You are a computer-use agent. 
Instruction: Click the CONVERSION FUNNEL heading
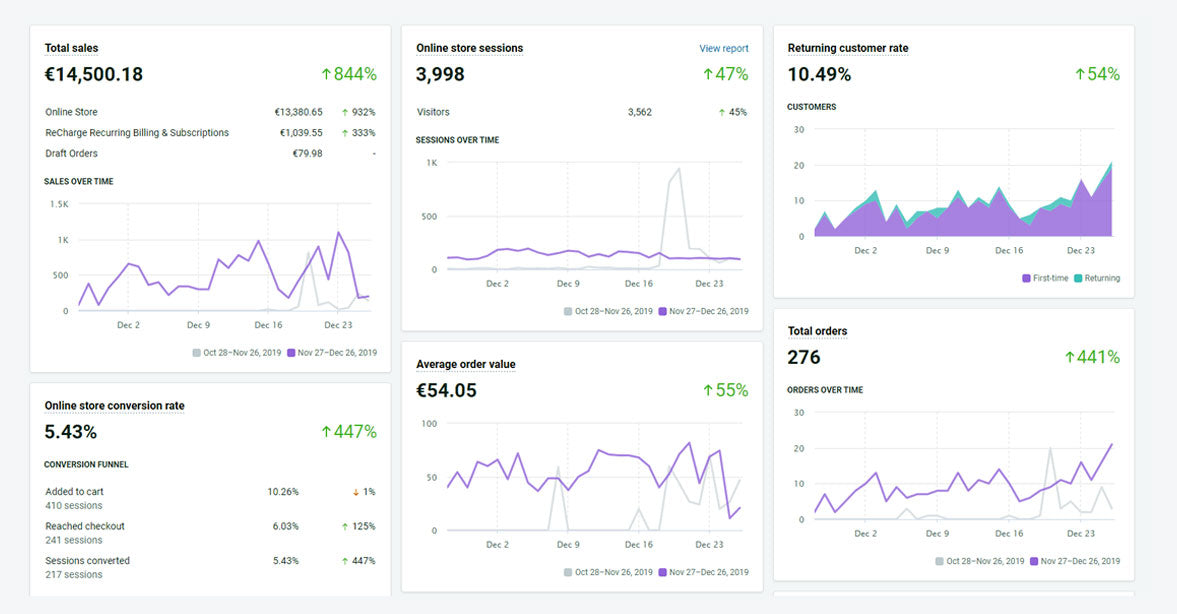click(x=86, y=465)
